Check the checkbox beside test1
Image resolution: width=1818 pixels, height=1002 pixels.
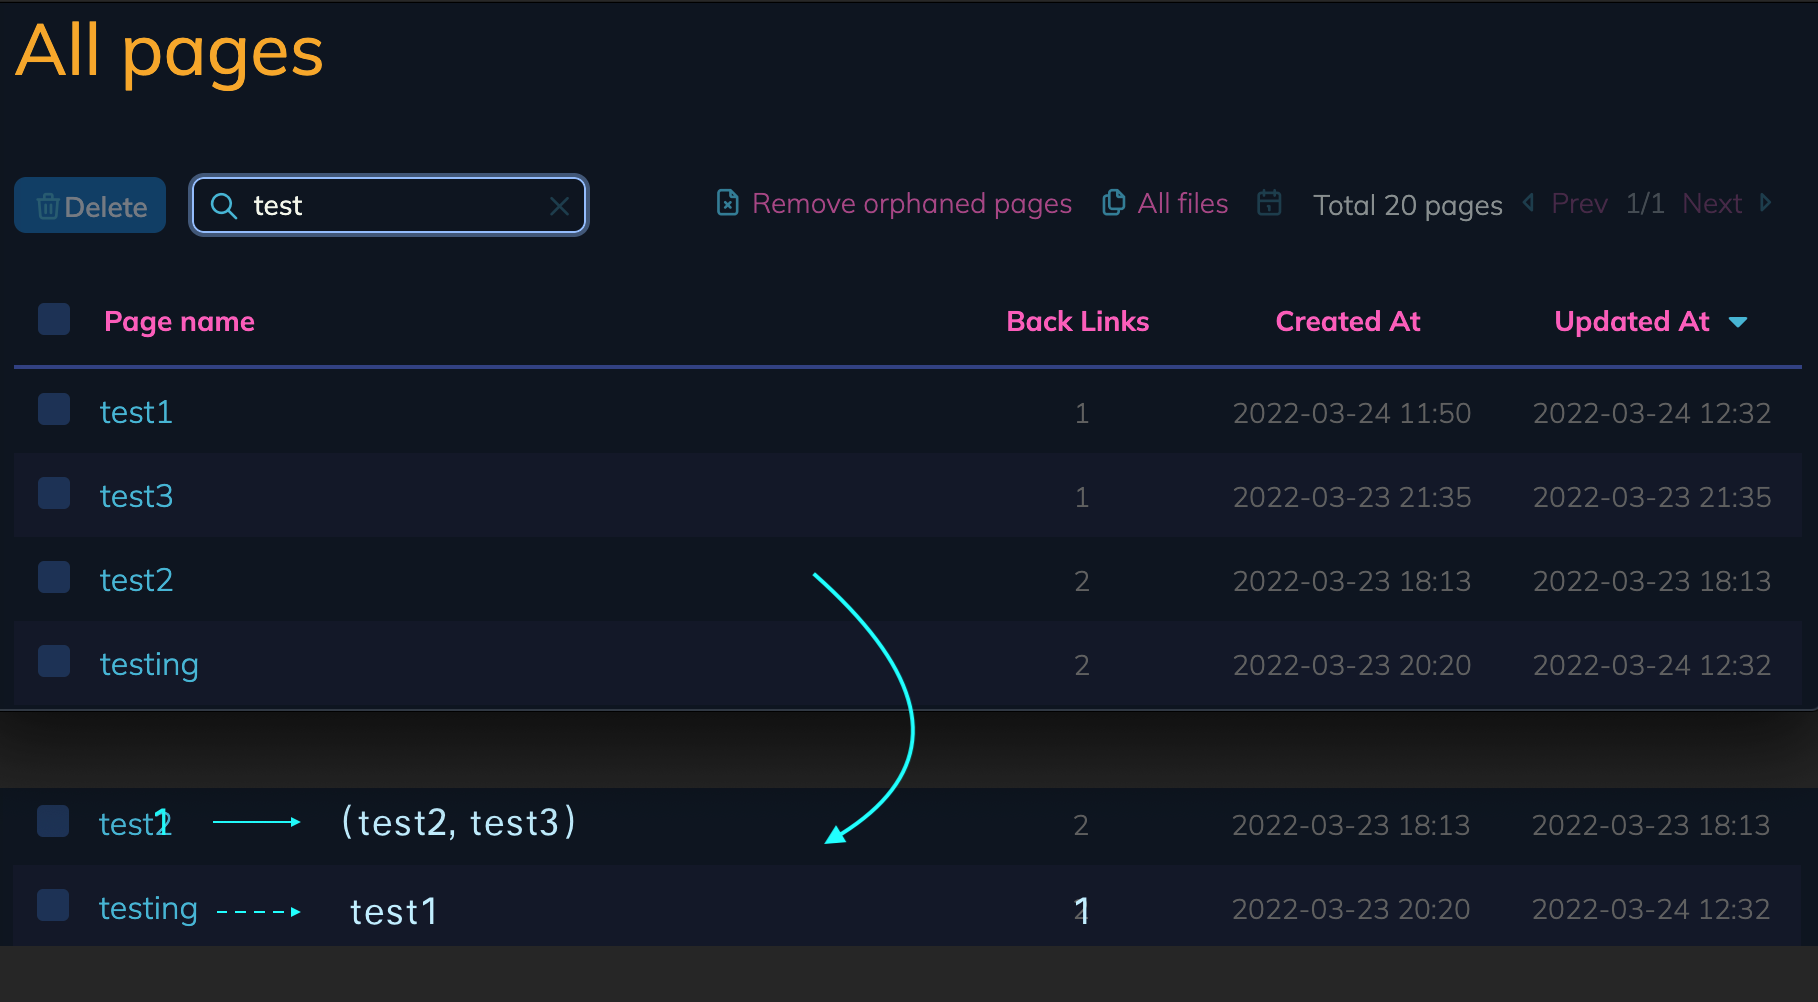(x=53, y=409)
